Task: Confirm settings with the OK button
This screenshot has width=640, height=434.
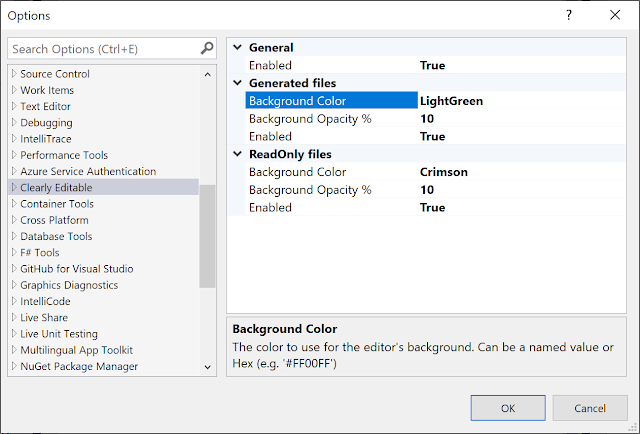Action: [508, 408]
